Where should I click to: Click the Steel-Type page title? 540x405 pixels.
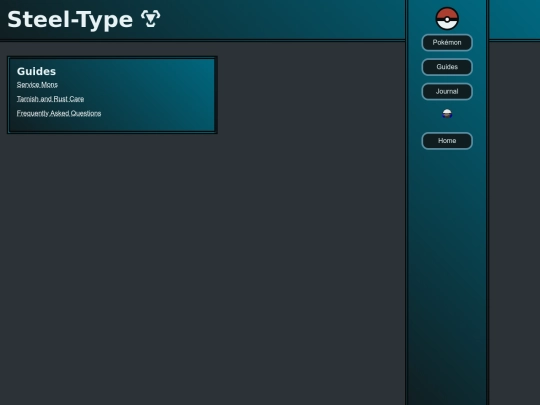(x=70, y=19)
